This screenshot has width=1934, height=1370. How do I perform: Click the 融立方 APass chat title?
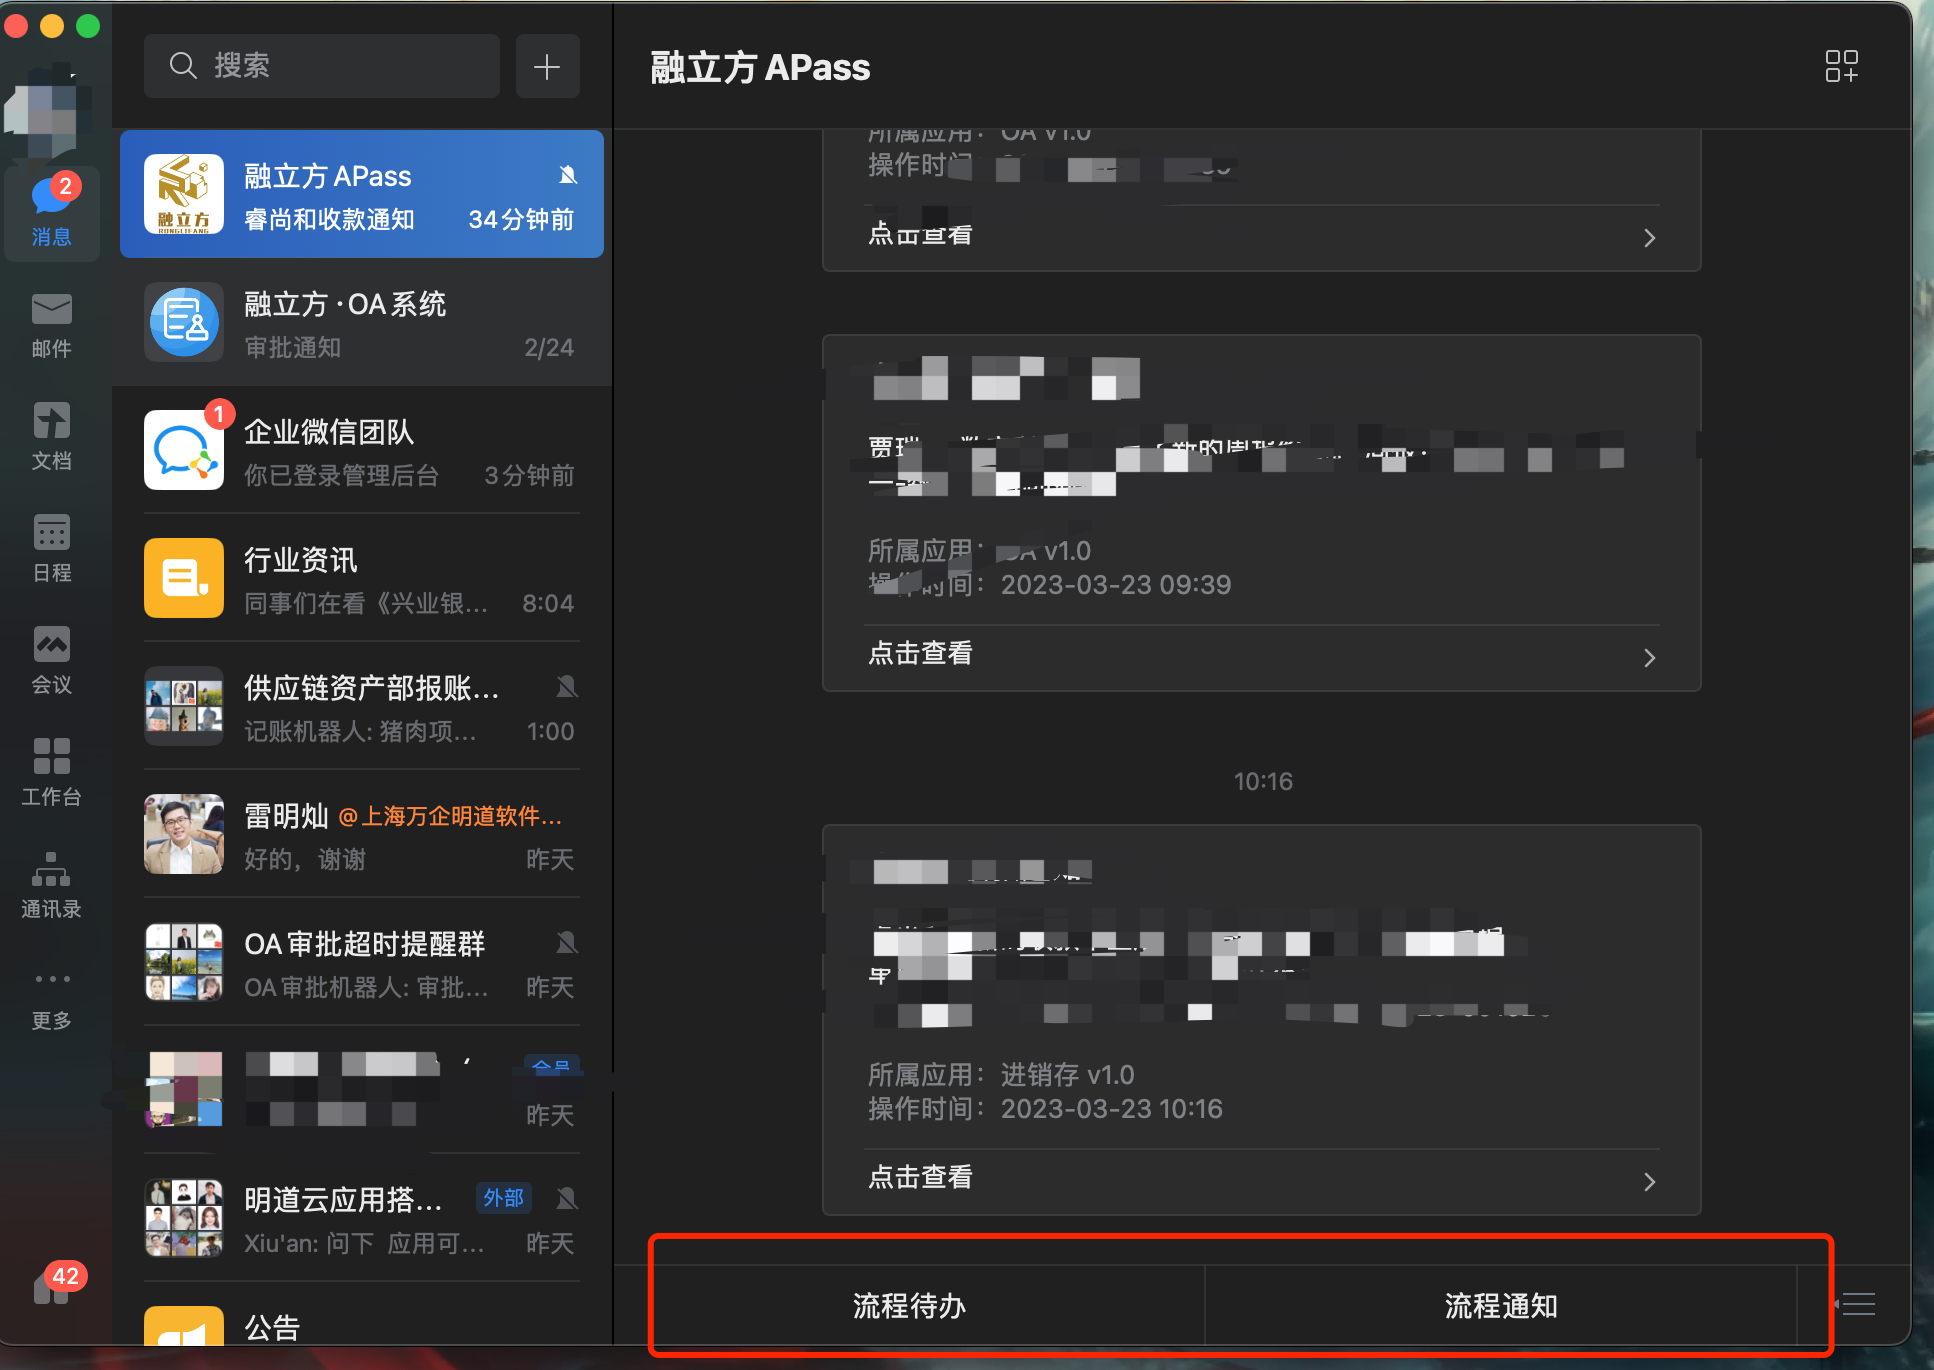(760, 67)
